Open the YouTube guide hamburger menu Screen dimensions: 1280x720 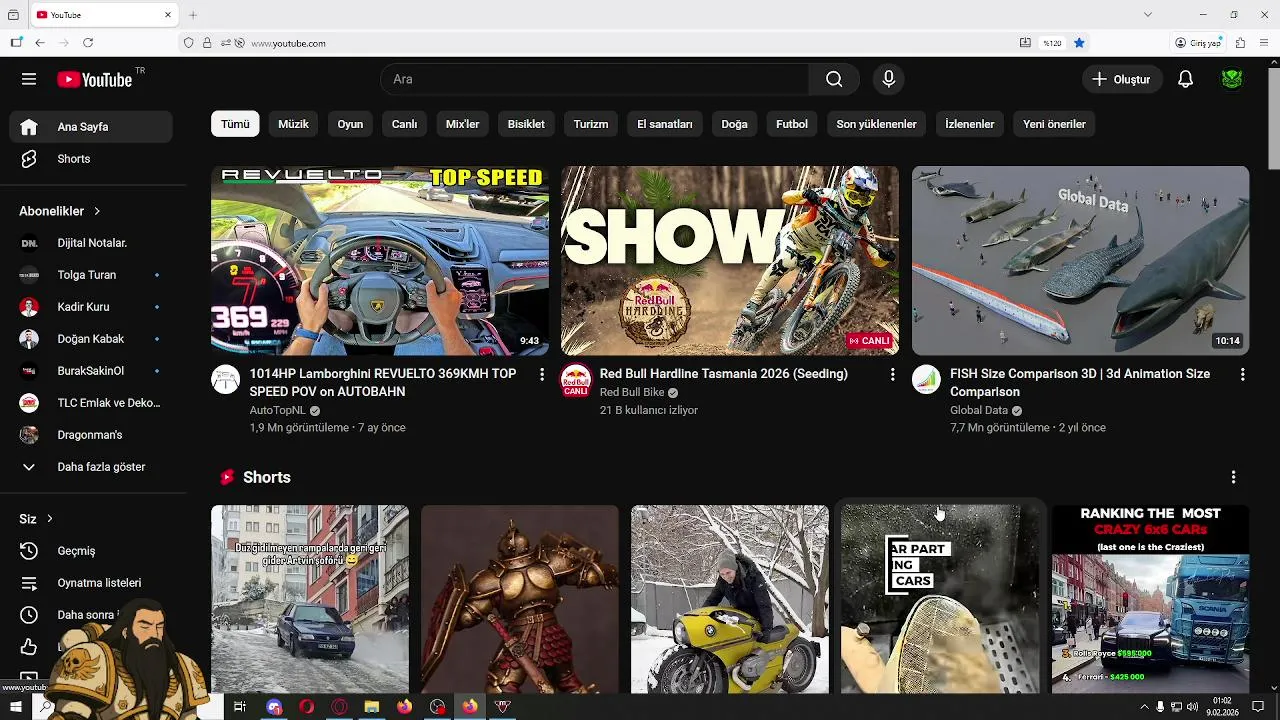click(x=29, y=79)
